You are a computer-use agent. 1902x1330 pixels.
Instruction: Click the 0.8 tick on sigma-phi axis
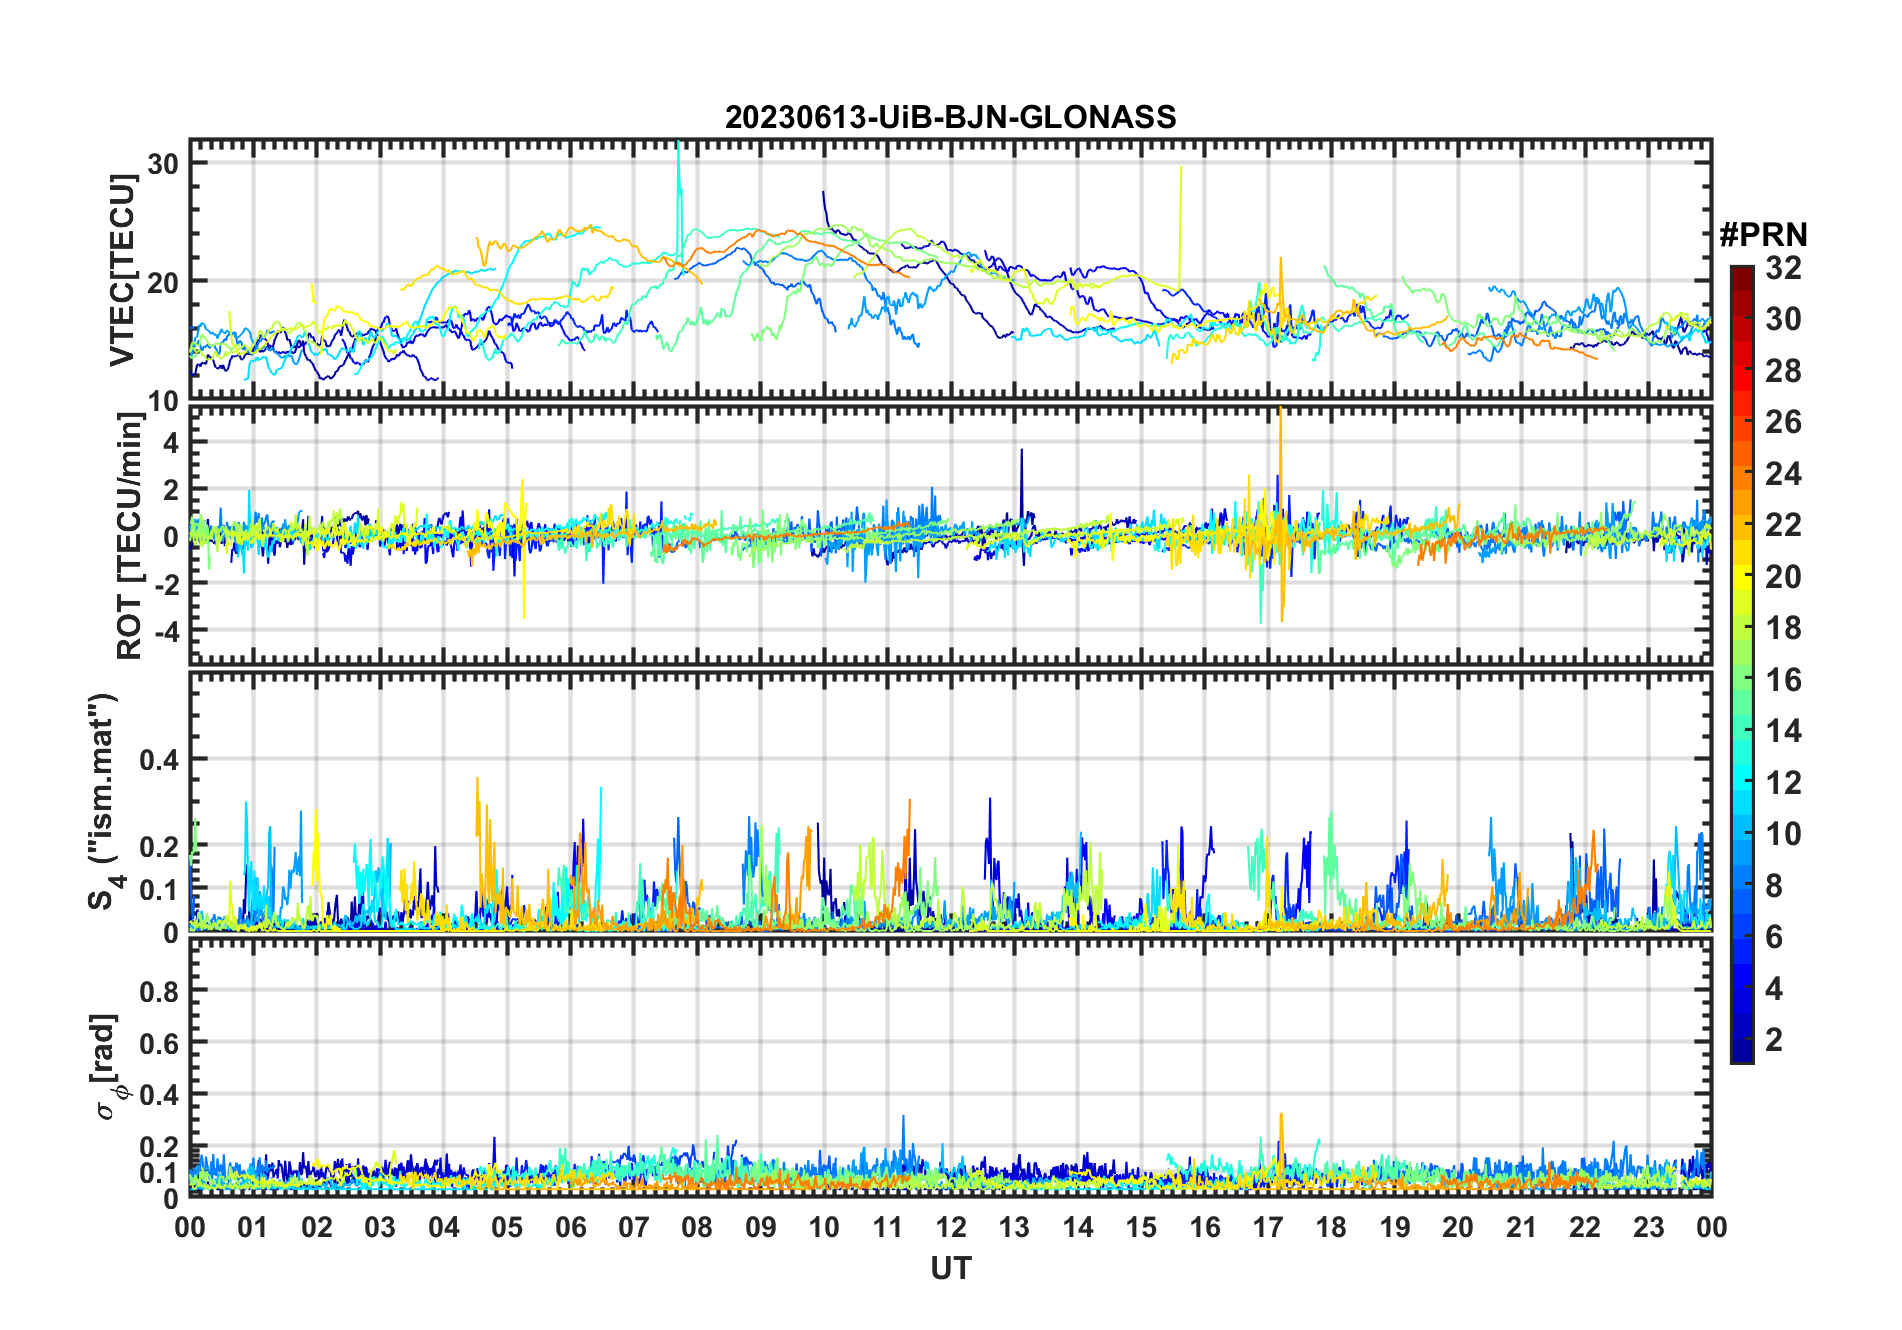pos(158,991)
